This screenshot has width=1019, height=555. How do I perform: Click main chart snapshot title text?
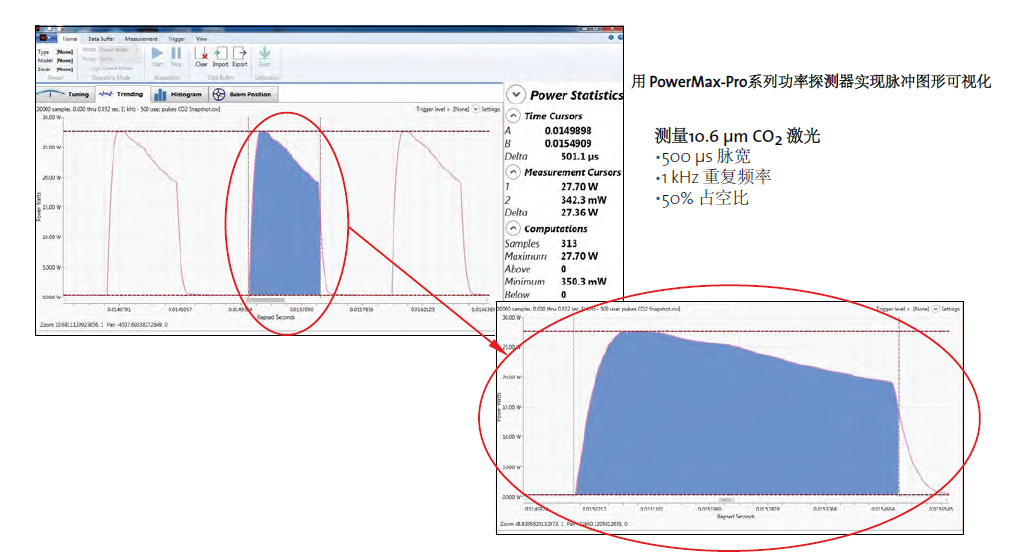(128, 109)
